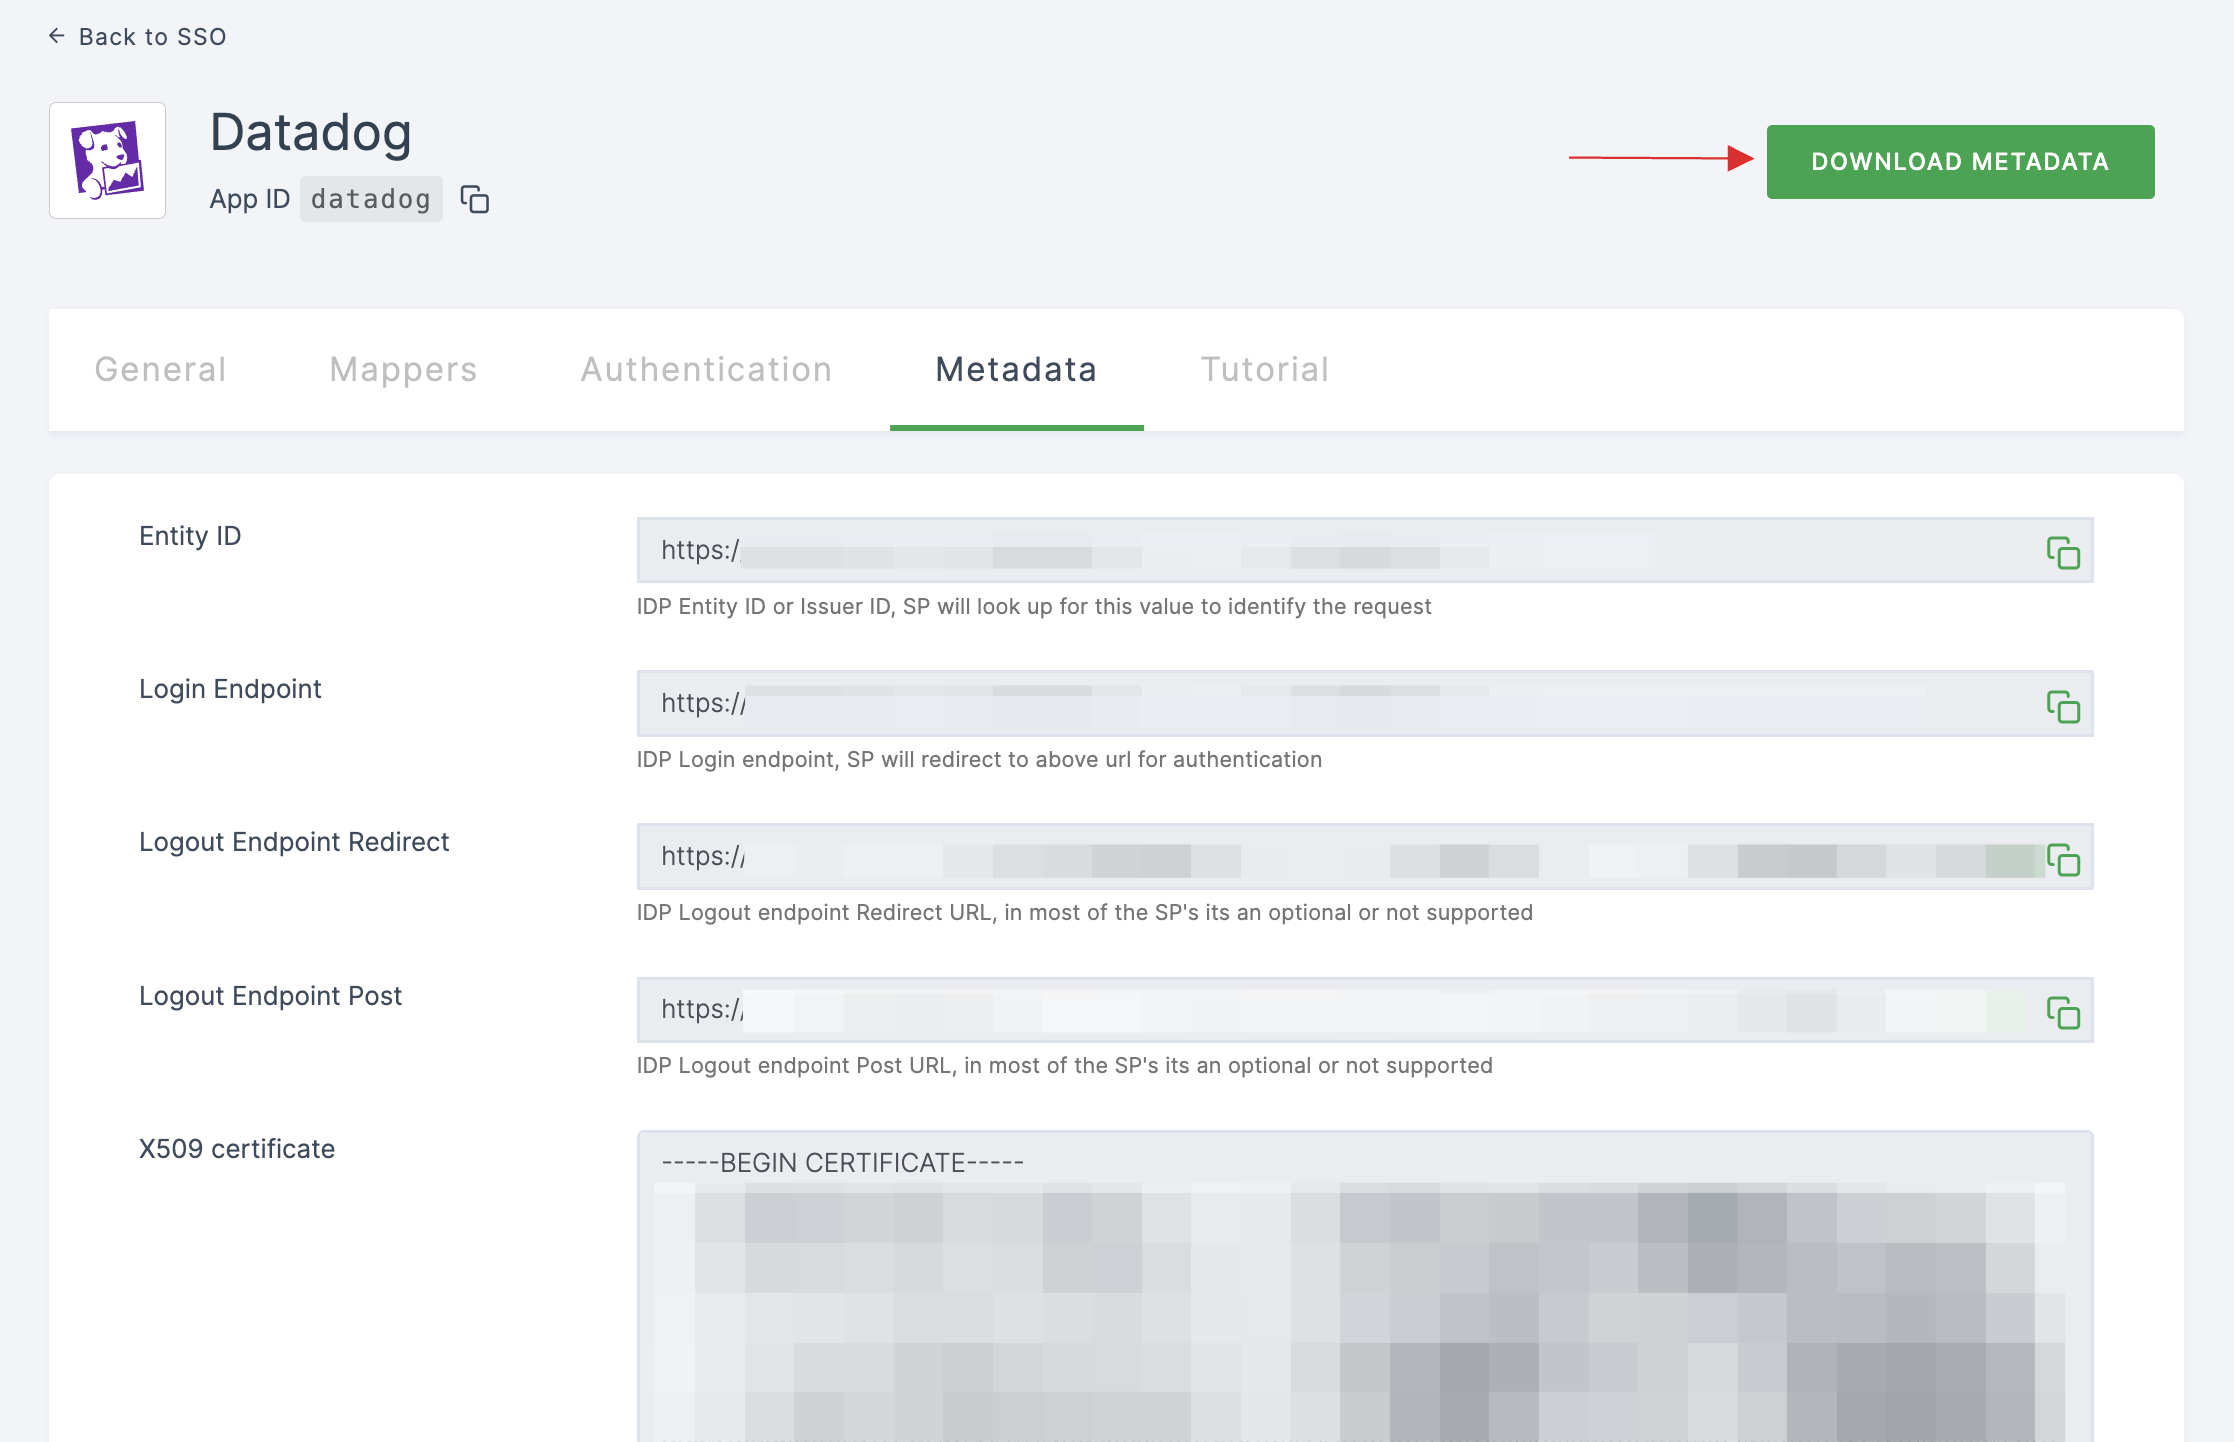Viewport: 2234px width, 1442px height.
Task: Open the Tutorial tab
Action: [1265, 369]
